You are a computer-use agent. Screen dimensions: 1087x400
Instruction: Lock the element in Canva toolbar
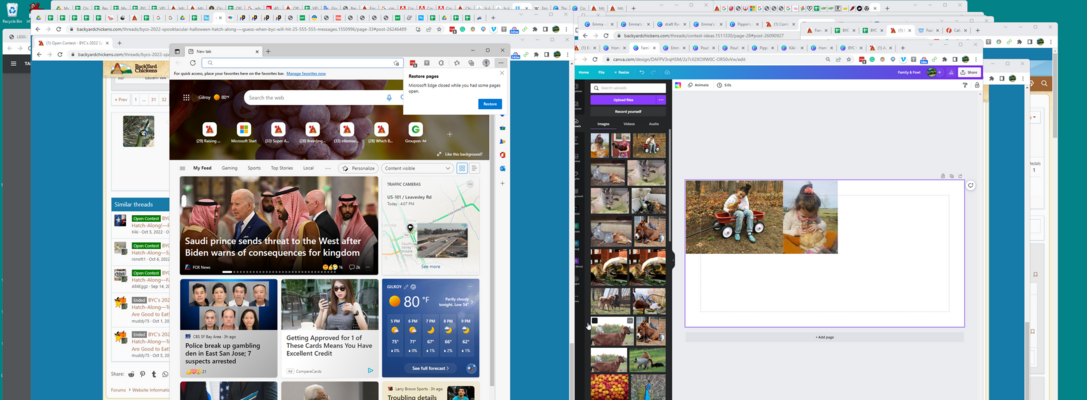[x=977, y=85]
